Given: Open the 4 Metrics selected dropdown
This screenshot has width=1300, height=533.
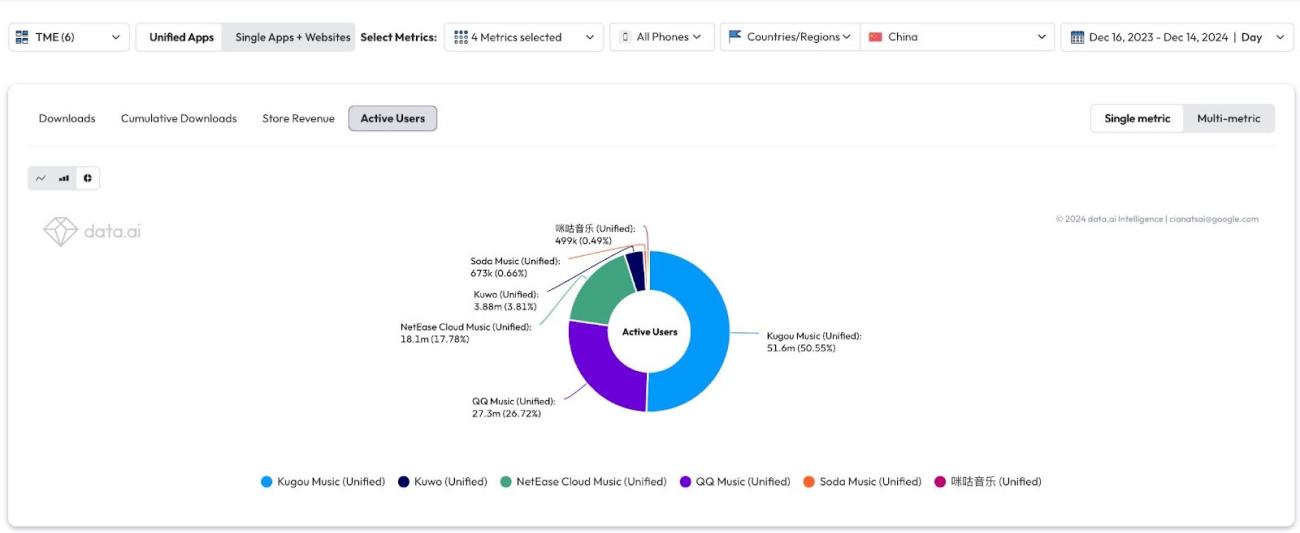Looking at the screenshot, I should click(524, 37).
